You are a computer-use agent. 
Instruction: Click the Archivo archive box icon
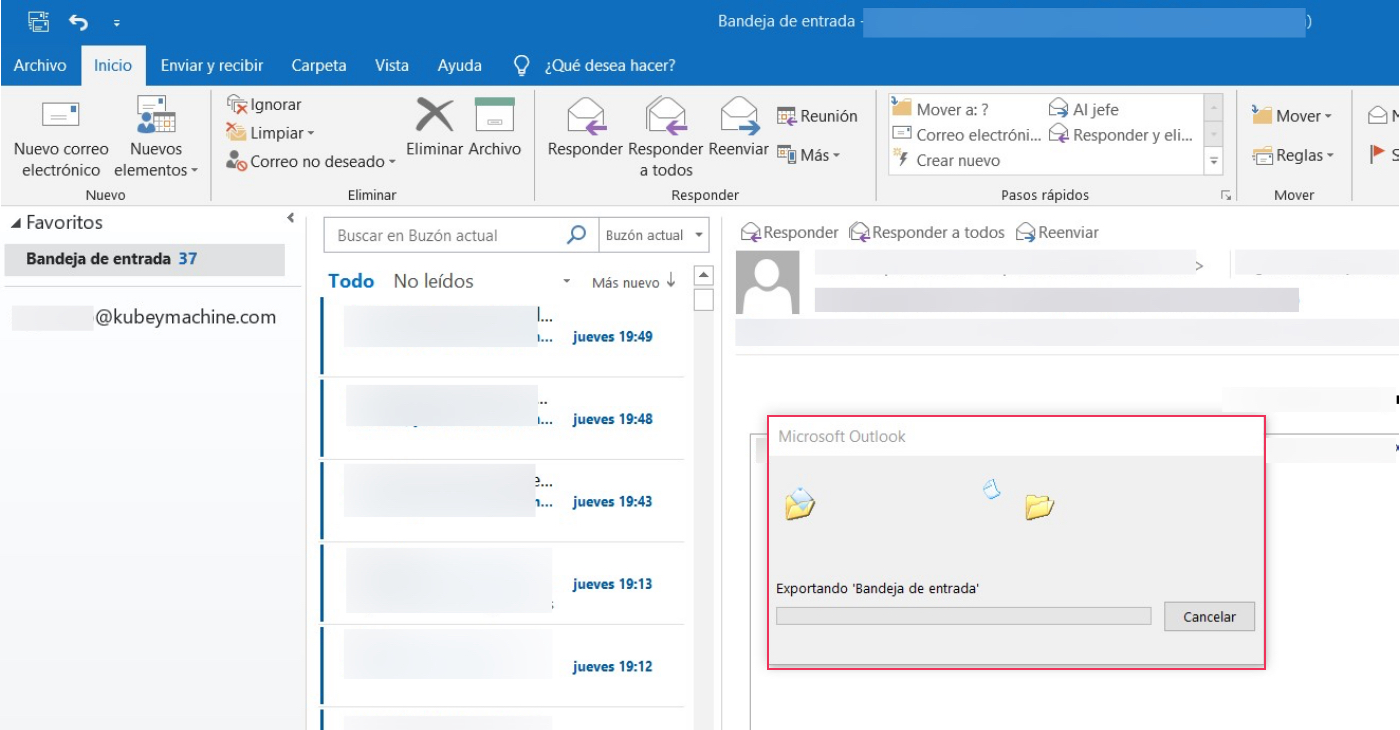point(494,114)
